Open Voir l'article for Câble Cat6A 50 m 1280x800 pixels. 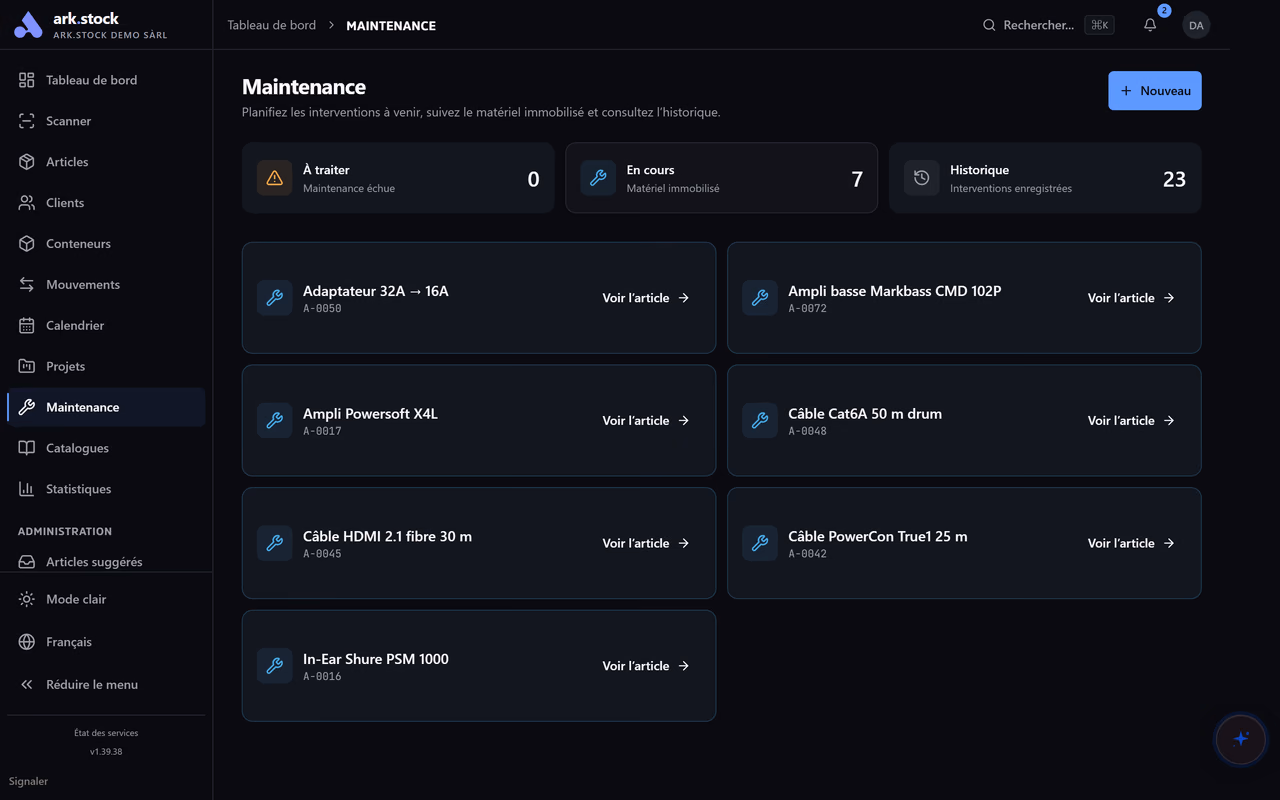(x=1131, y=421)
